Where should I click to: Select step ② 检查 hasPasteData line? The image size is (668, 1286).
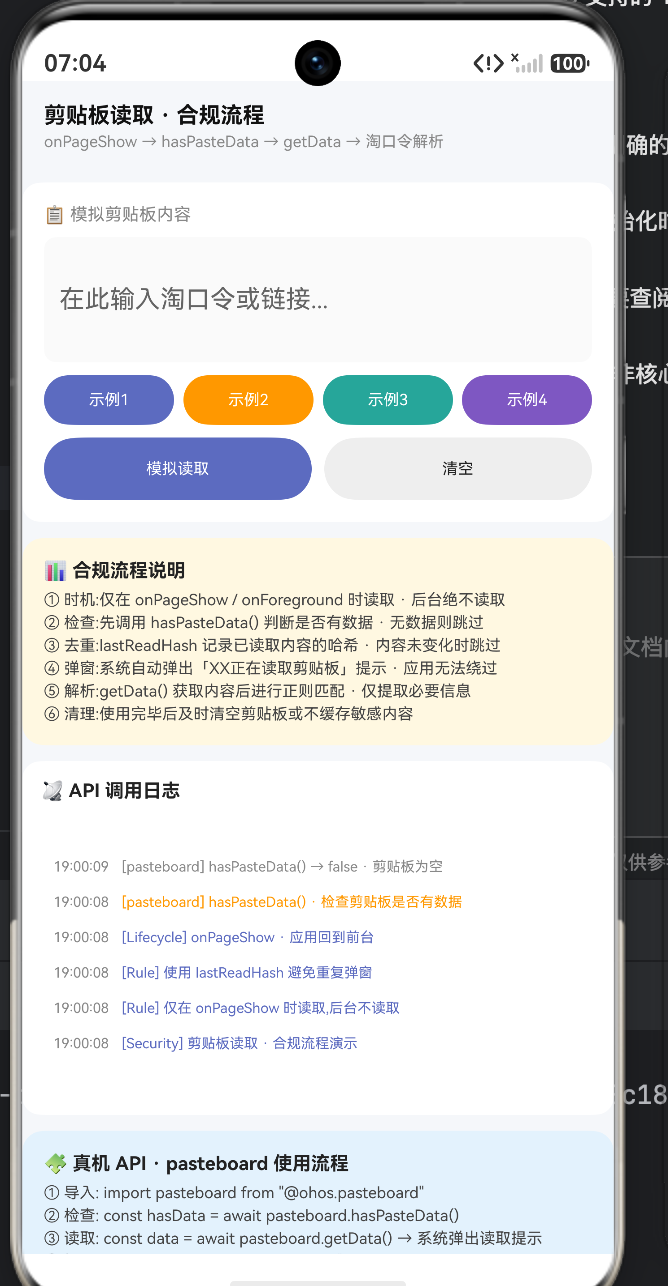tap(264, 622)
